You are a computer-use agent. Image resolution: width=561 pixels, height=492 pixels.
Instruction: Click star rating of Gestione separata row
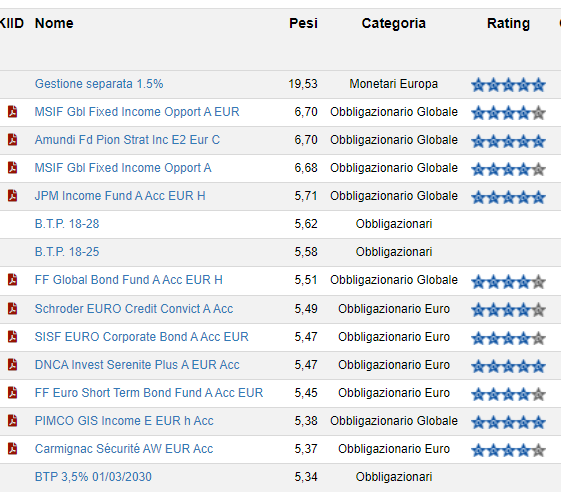click(x=508, y=85)
